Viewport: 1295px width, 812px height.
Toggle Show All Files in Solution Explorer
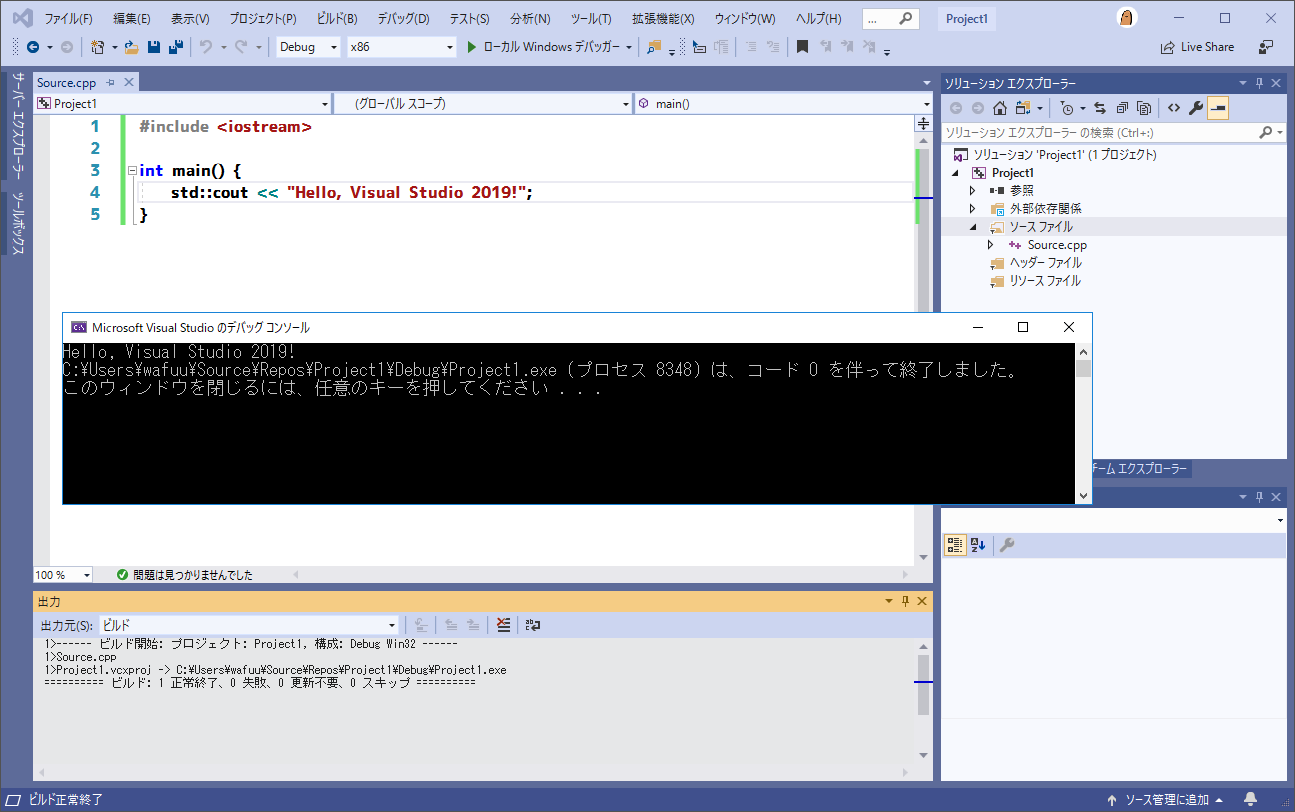(x=1143, y=107)
